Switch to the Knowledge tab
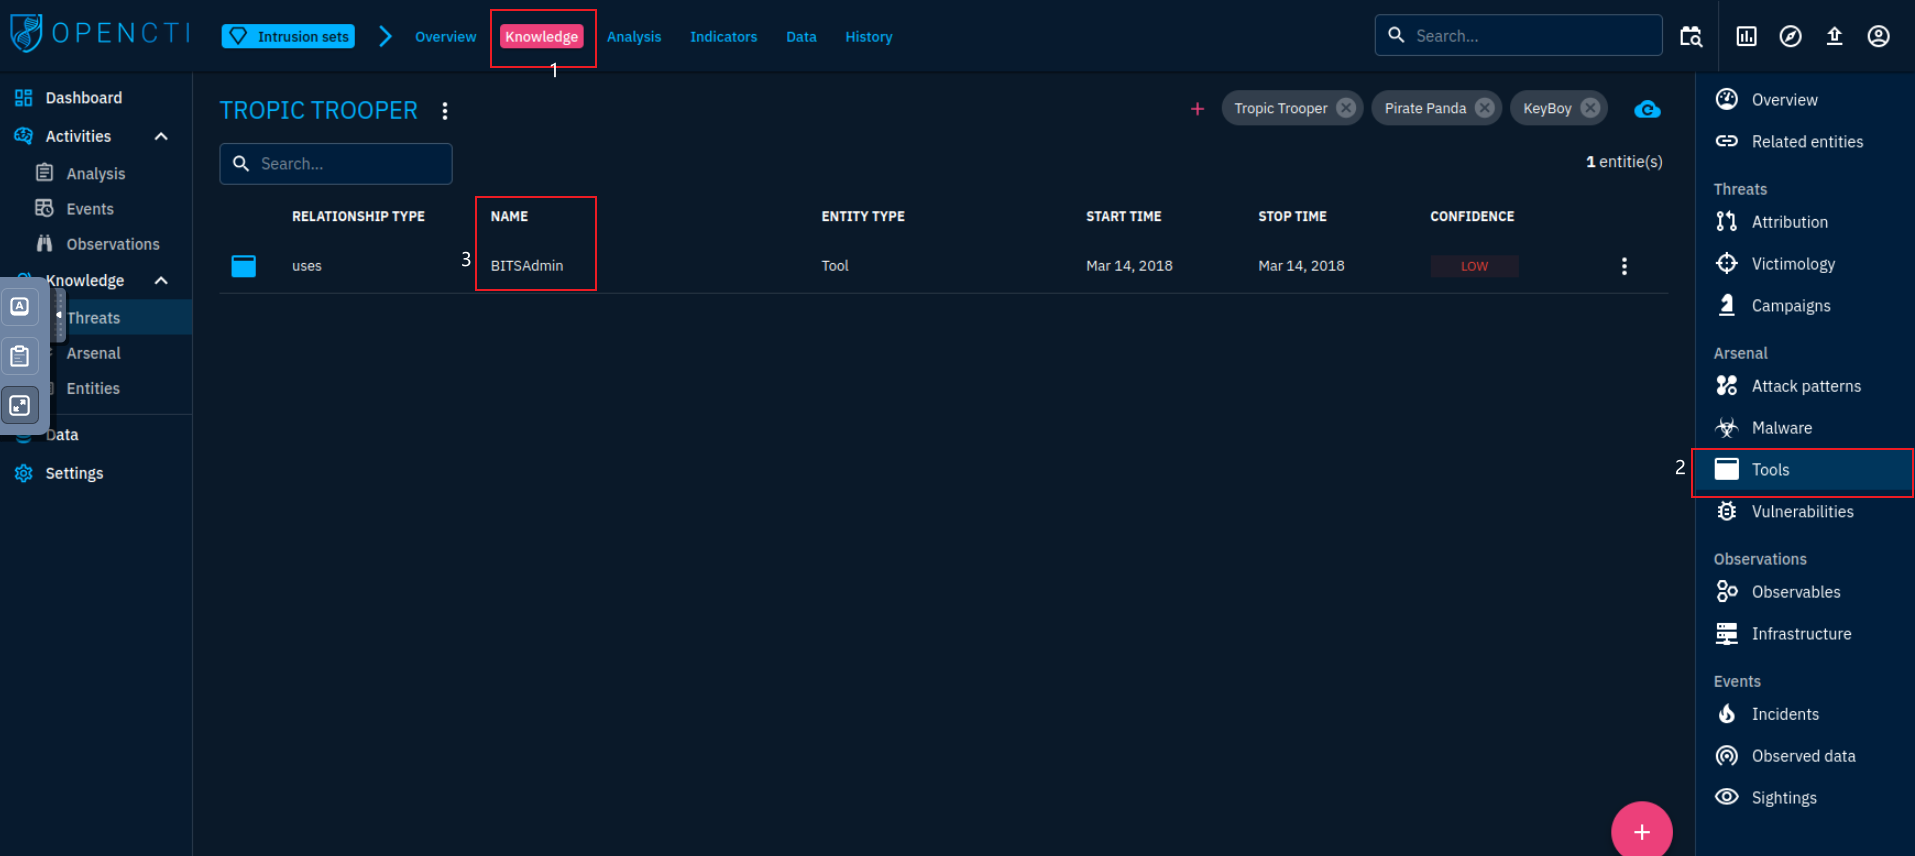 [x=541, y=36]
